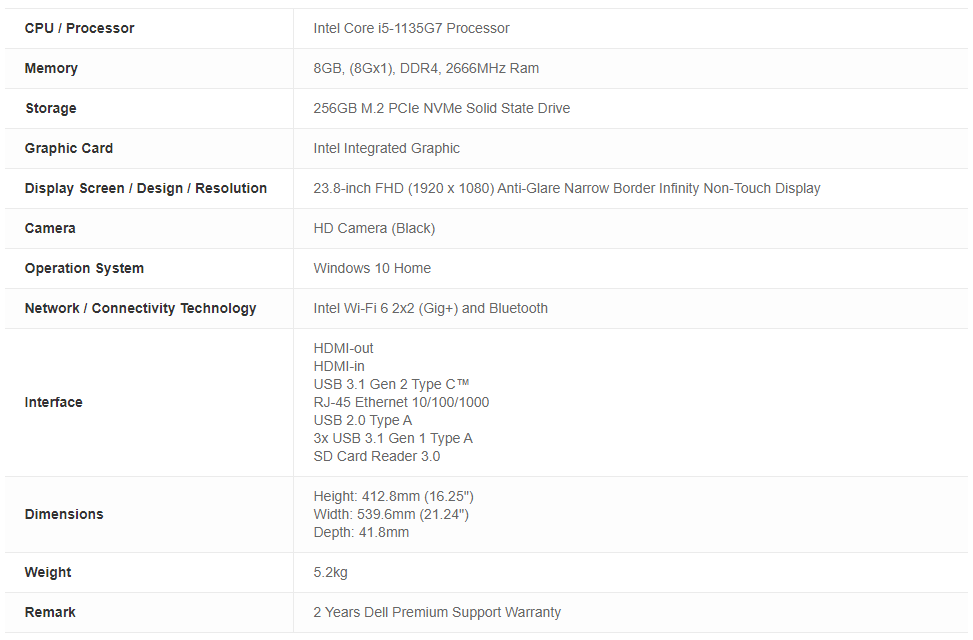Click the 5.2kg weight value
This screenshot has width=973, height=640.
coord(330,572)
